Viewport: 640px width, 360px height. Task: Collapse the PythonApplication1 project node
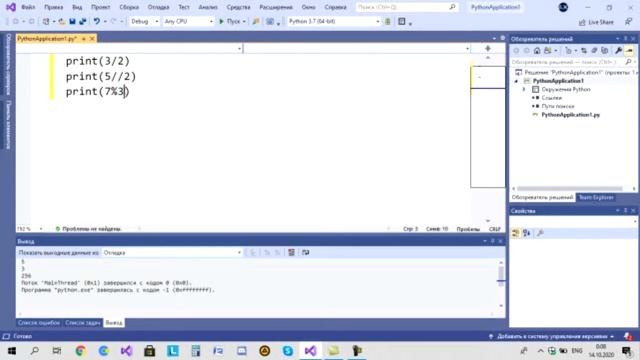coord(516,81)
